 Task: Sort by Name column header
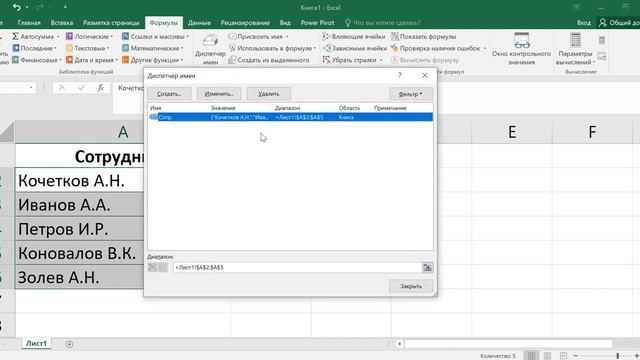pyautogui.click(x=156, y=108)
